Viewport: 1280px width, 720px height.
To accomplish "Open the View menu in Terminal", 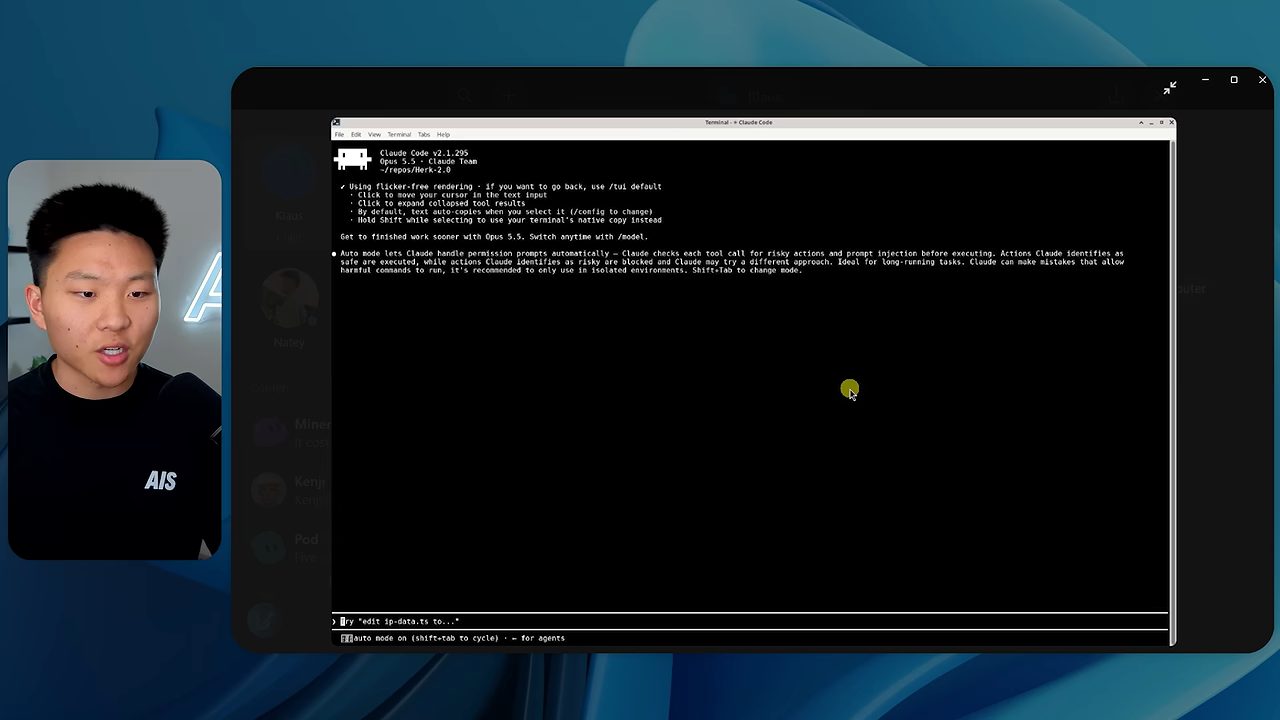I will 374,134.
